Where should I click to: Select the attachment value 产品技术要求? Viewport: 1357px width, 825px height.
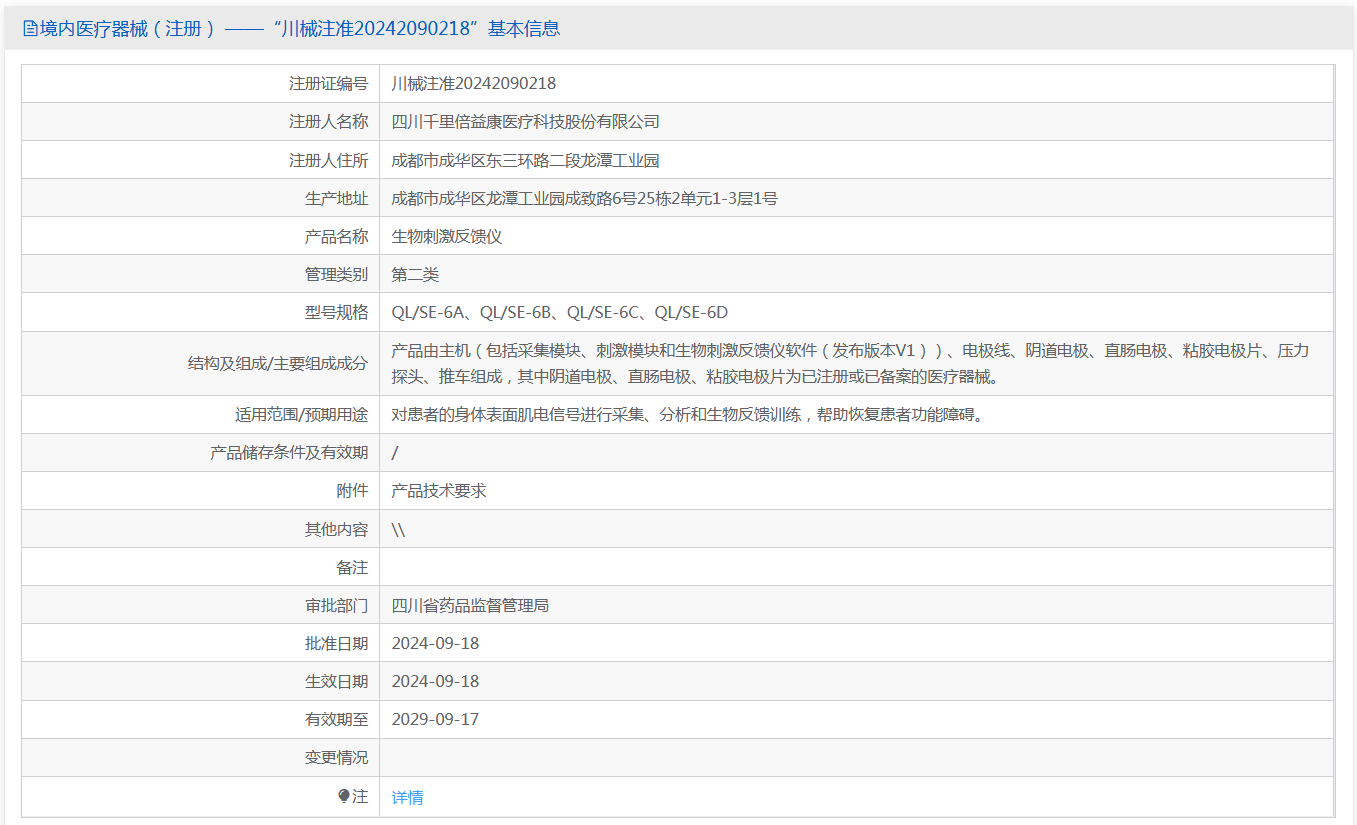pos(439,491)
